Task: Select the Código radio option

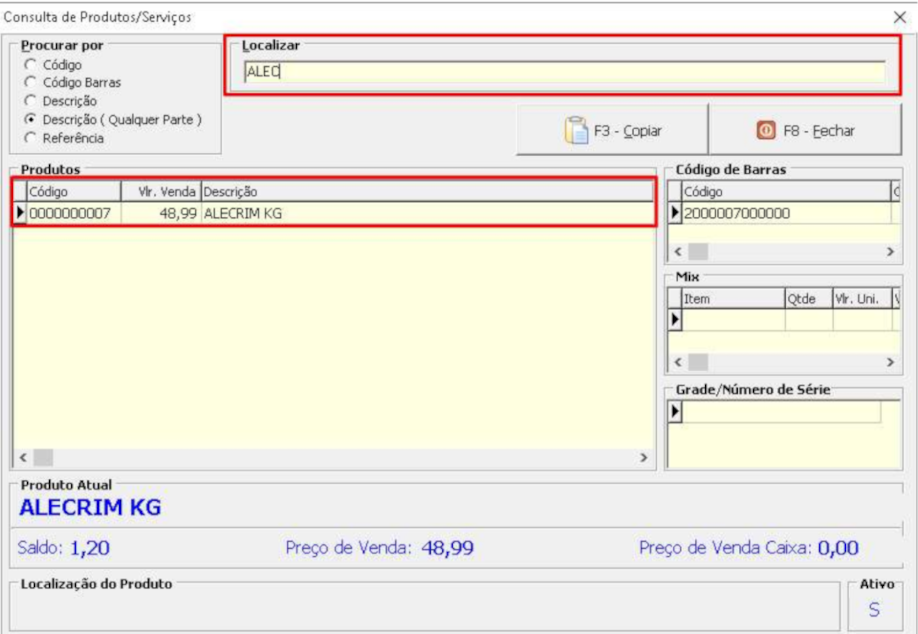Action: (x=30, y=65)
